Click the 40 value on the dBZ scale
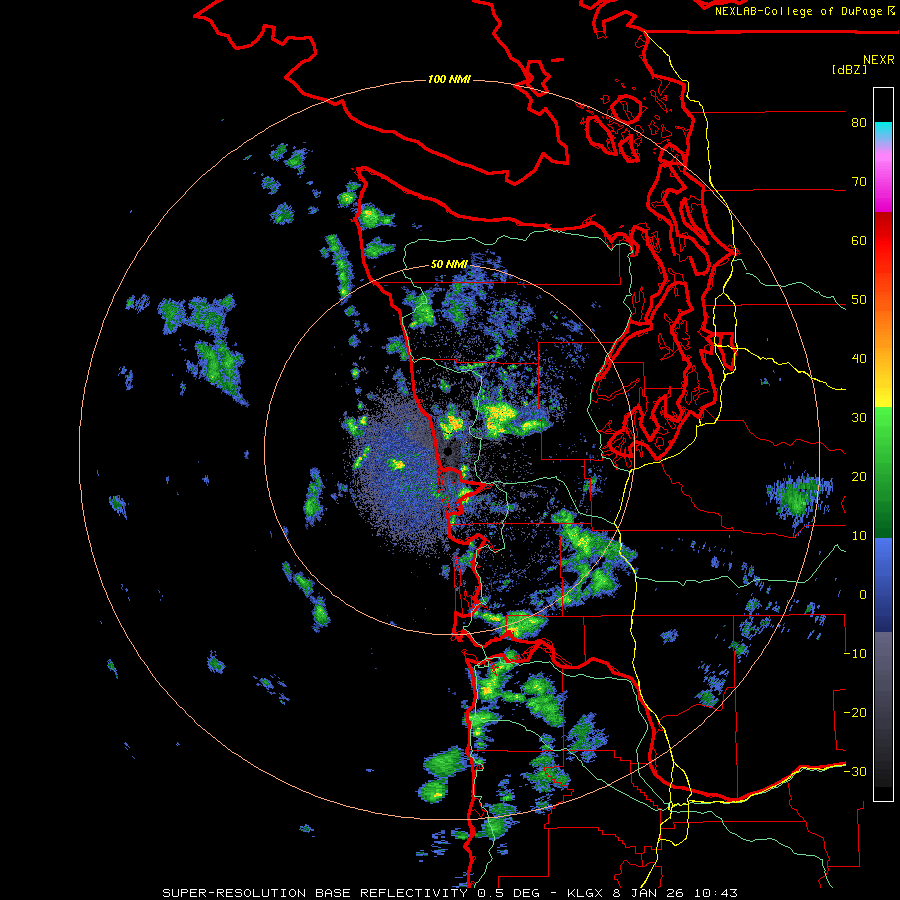 coord(859,359)
